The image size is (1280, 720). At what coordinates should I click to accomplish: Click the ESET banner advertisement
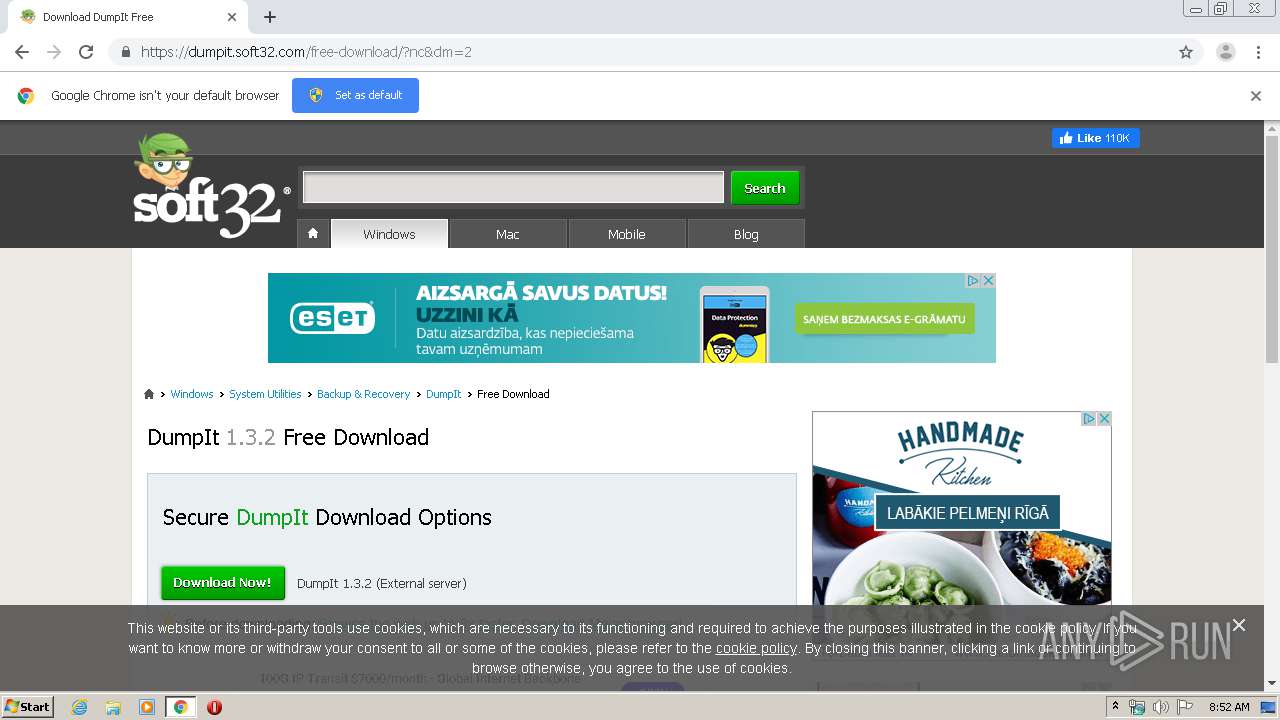(631, 318)
